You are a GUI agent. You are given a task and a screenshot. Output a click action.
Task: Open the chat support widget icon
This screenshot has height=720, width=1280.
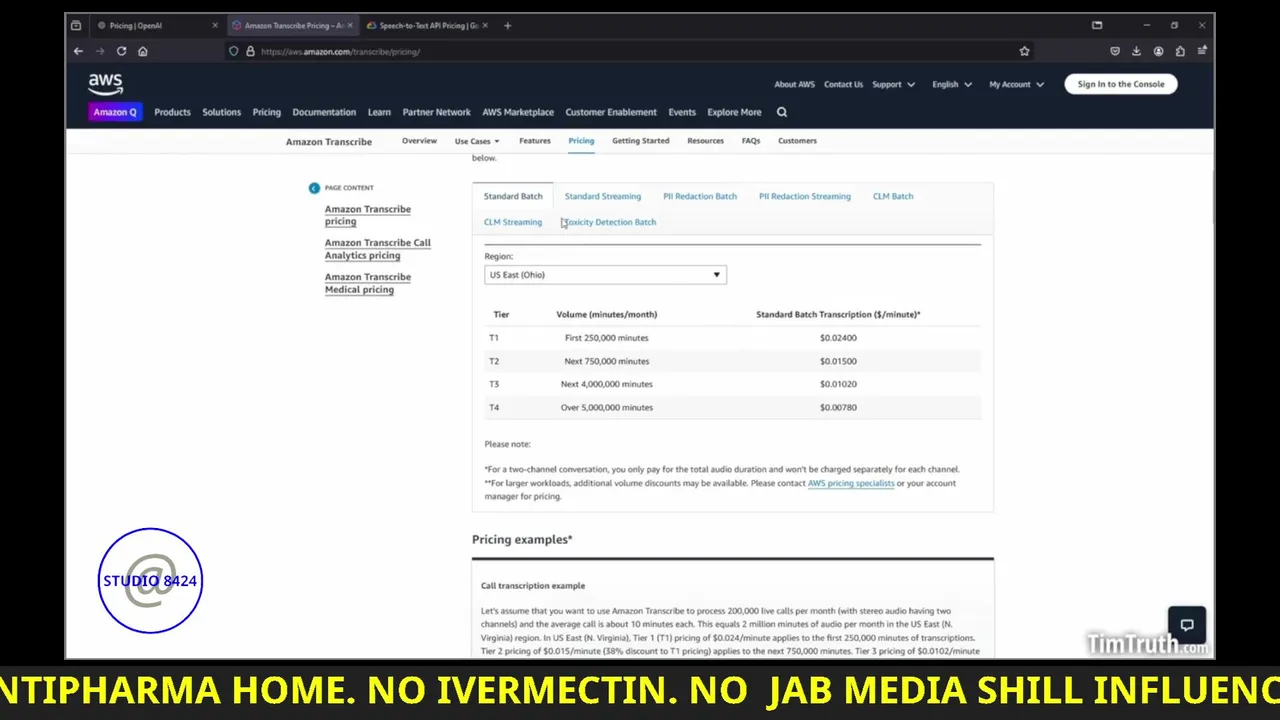1187,625
